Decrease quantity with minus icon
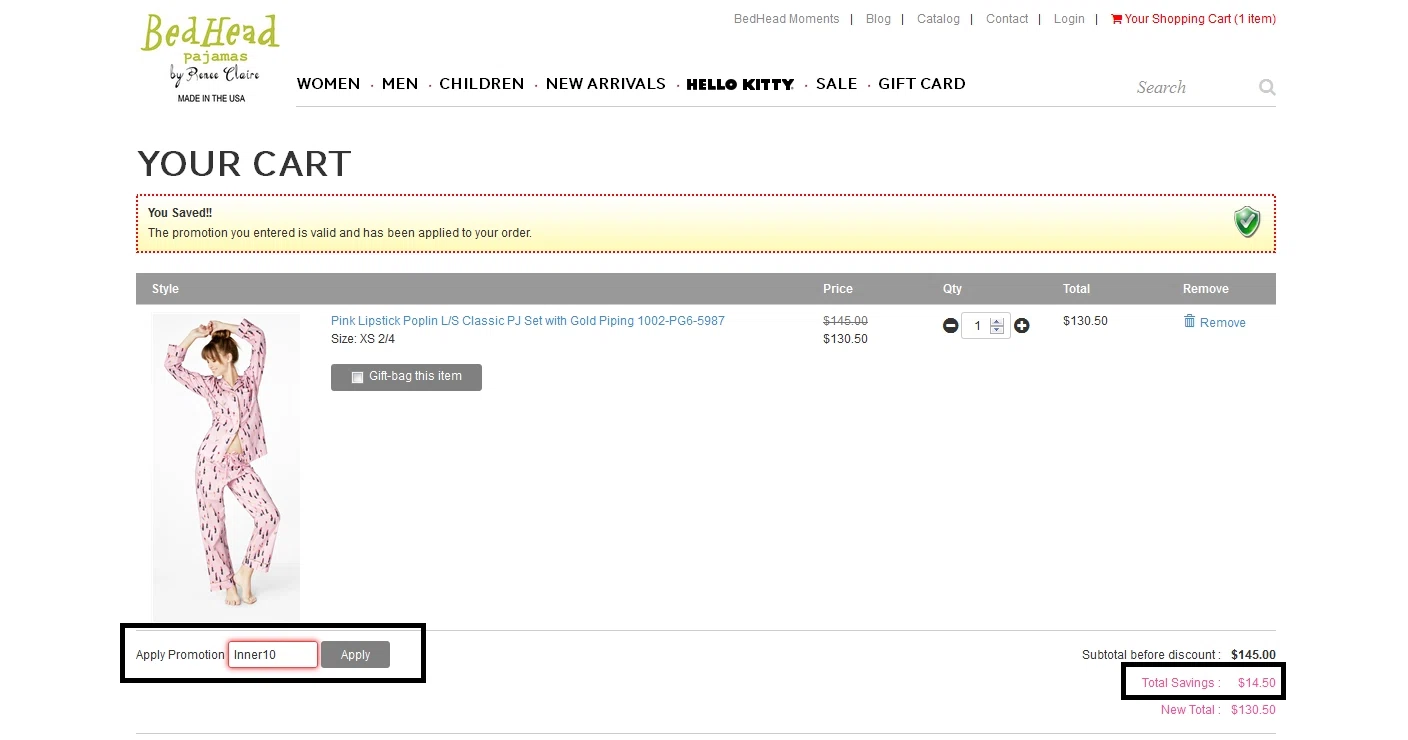This screenshot has height=740, width=1408. [950, 326]
